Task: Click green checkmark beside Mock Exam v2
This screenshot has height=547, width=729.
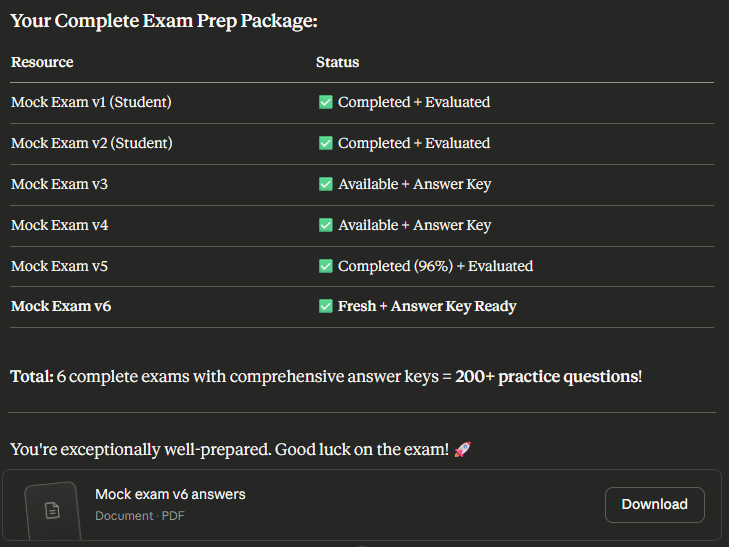Action: (325, 143)
